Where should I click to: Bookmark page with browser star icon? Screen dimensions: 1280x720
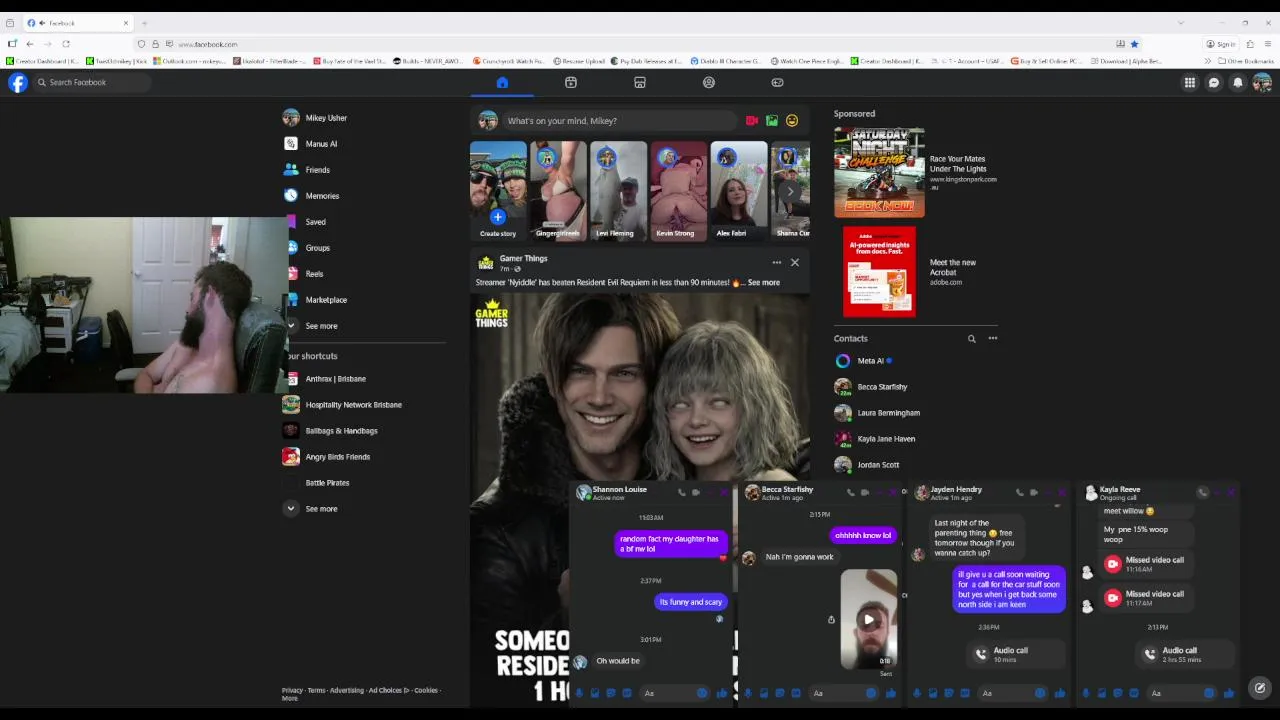pyautogui.click(x=1134, y=44)
